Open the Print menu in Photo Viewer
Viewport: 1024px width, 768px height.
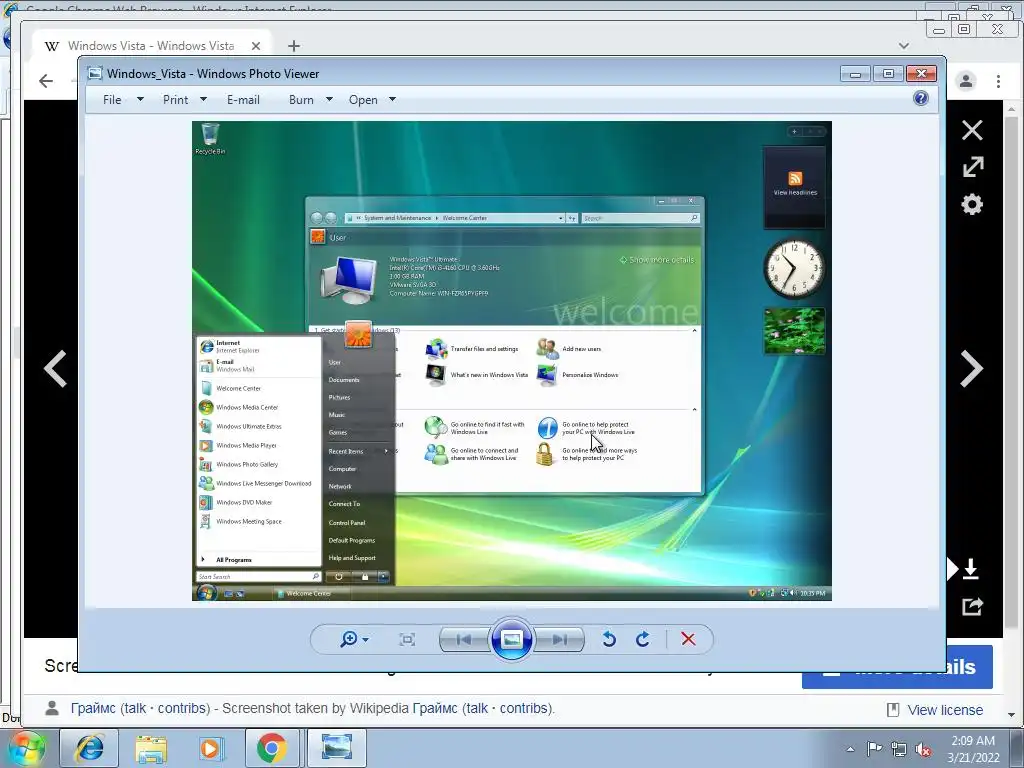tap(175, 100)
